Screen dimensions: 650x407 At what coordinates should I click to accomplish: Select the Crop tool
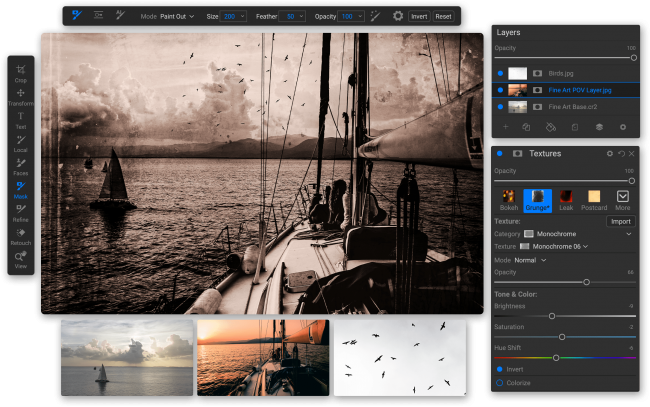(21, 72)
